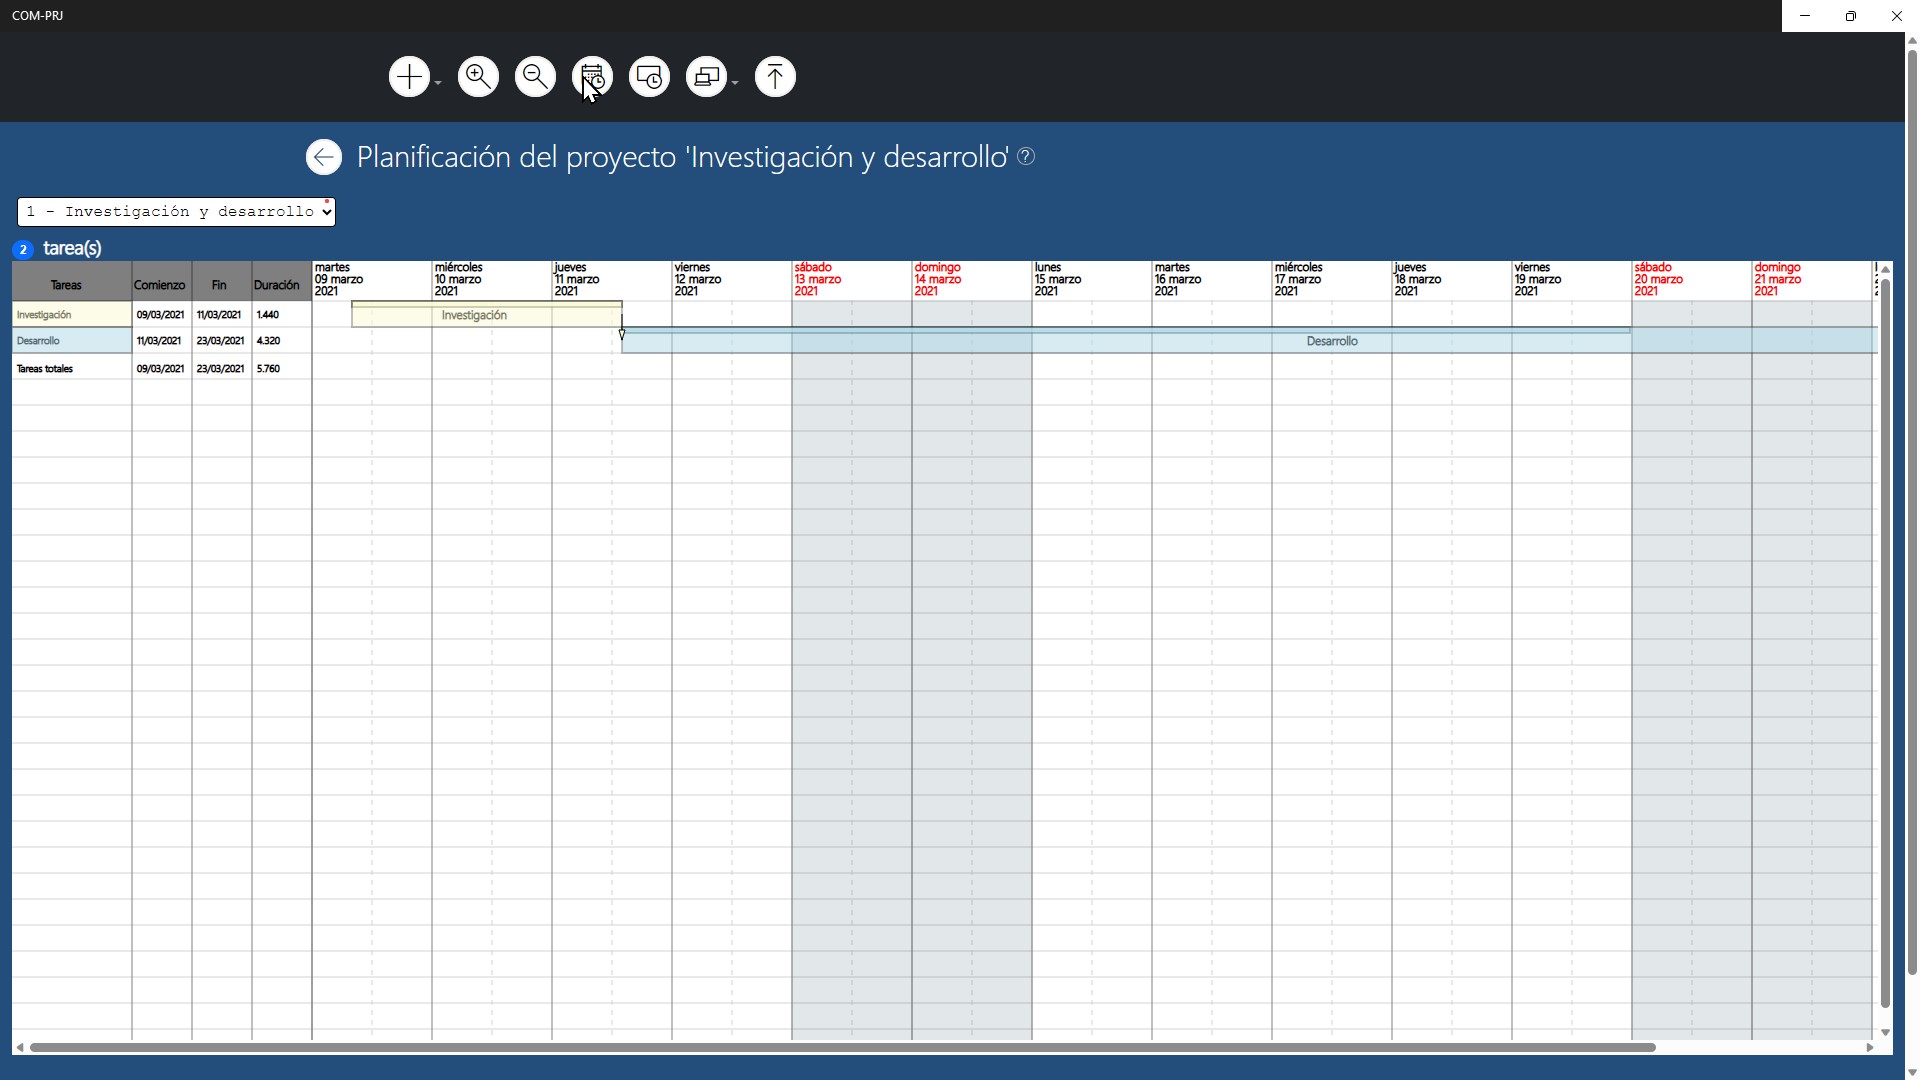Click the screen with clock icon

click(649, 77)
